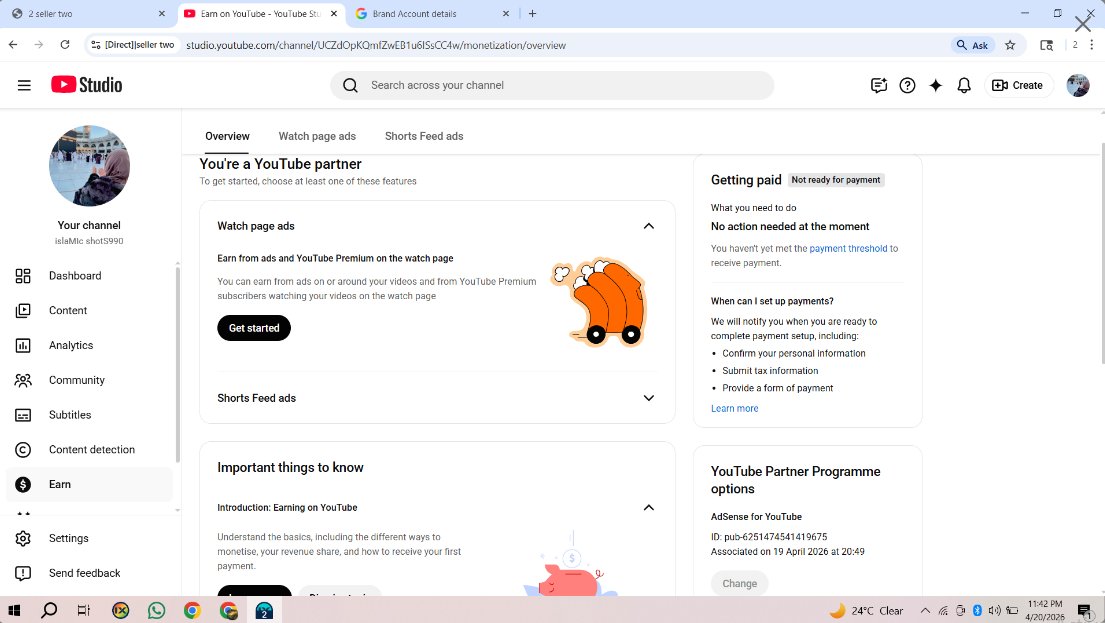Image resolution: width=1105 pixels, height=623 pixels.
Task: Open Dashboard in the sidebar
Action: coord(89,276)
